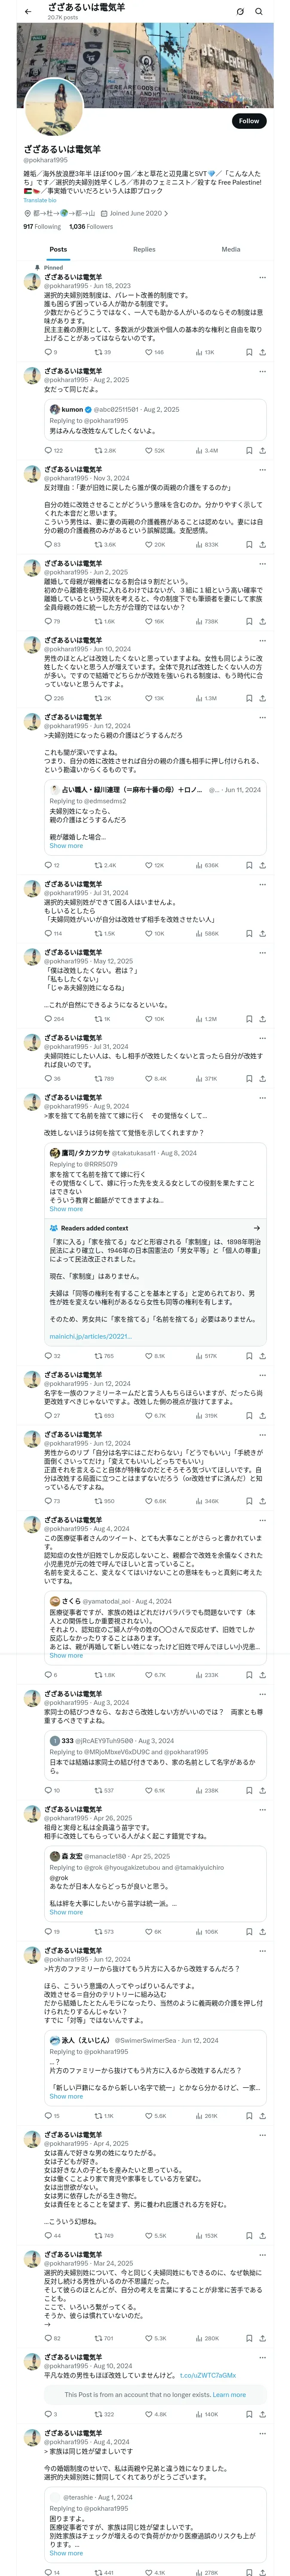Click the Translate bio link
Viewport: 290px width, 2576px height.
pos(40,200)
